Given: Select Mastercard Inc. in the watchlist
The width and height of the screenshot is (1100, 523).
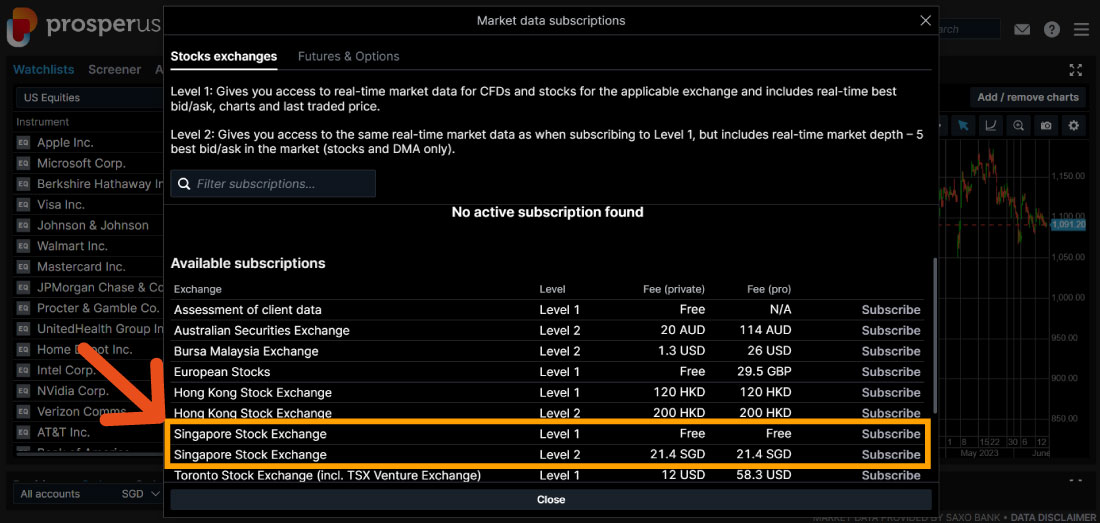Looking at the screenshot, I should tap(81, 266).
